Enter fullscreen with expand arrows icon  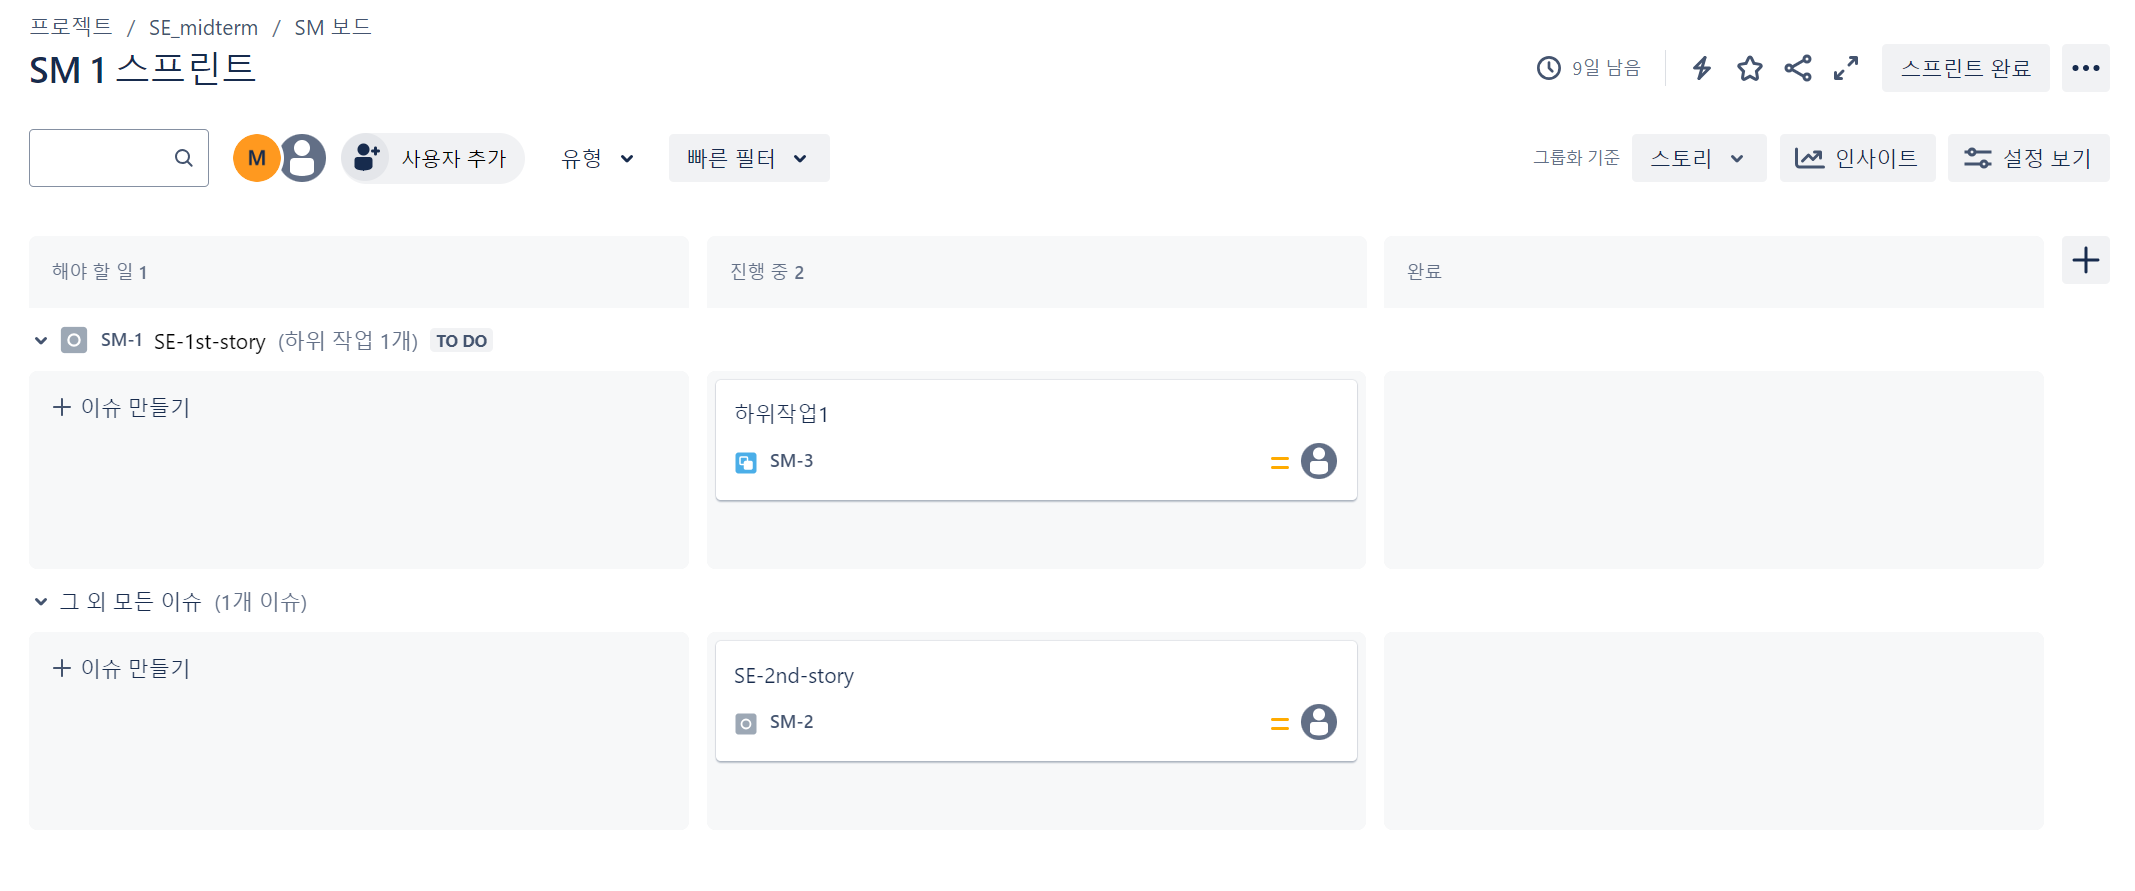coord(1846,68)
